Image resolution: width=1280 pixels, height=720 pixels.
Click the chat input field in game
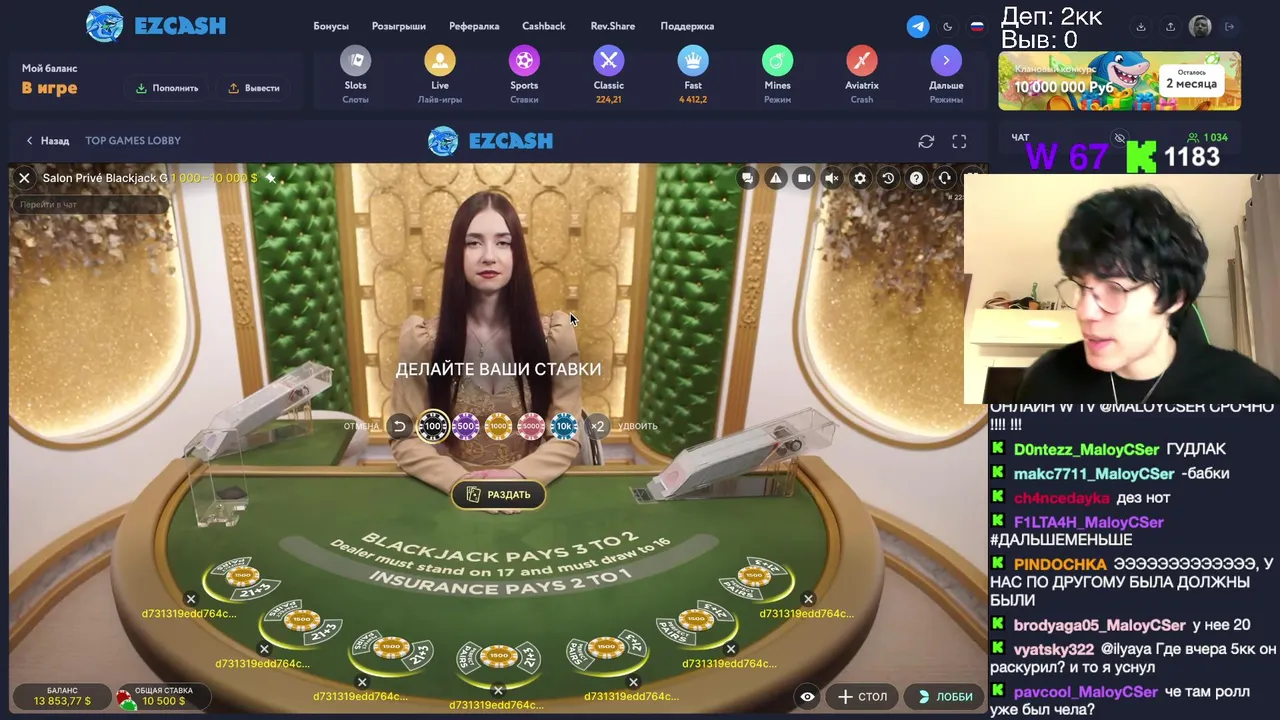(x=90, y=204)
